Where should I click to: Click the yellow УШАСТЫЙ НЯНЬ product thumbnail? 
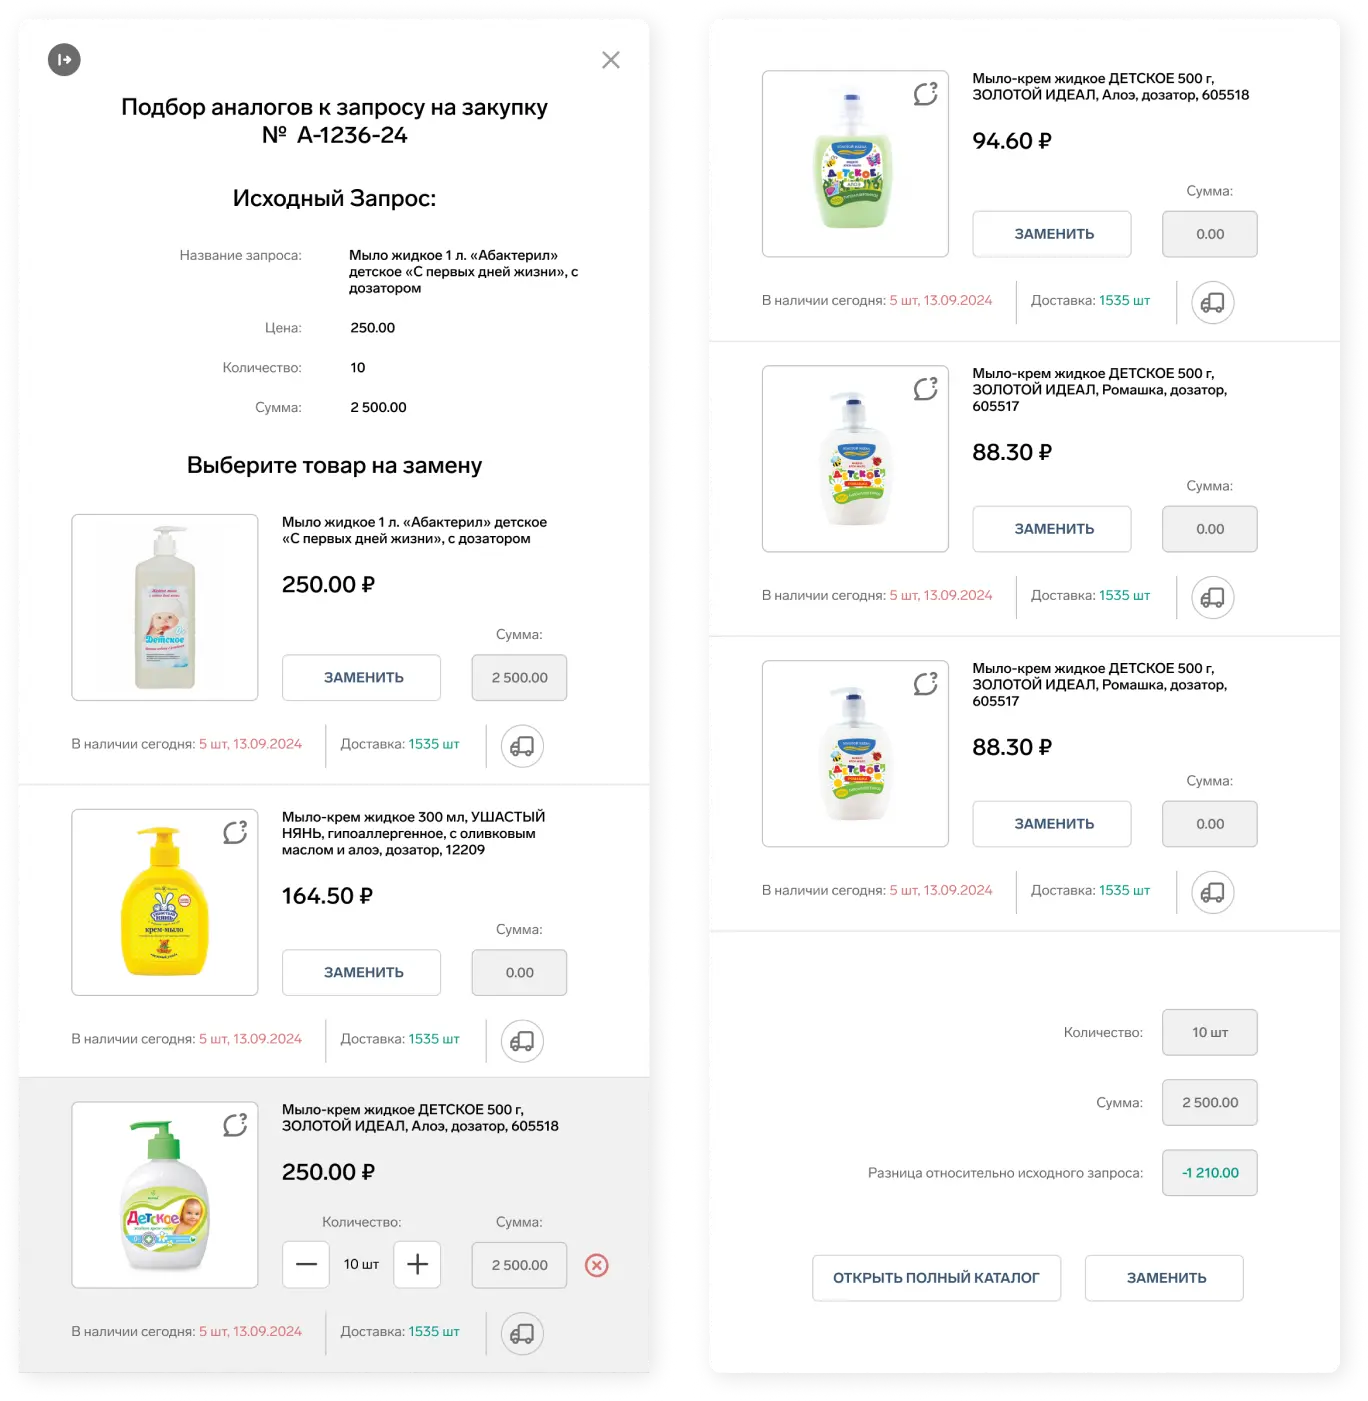165,902
